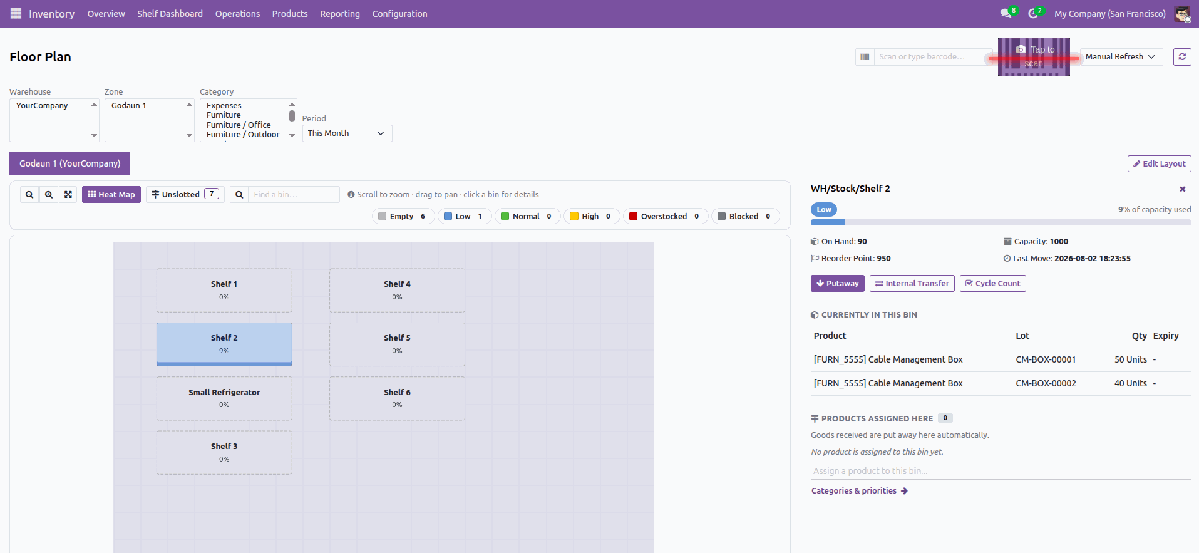Click the barcode icon beside scan field

click(864, 57)
